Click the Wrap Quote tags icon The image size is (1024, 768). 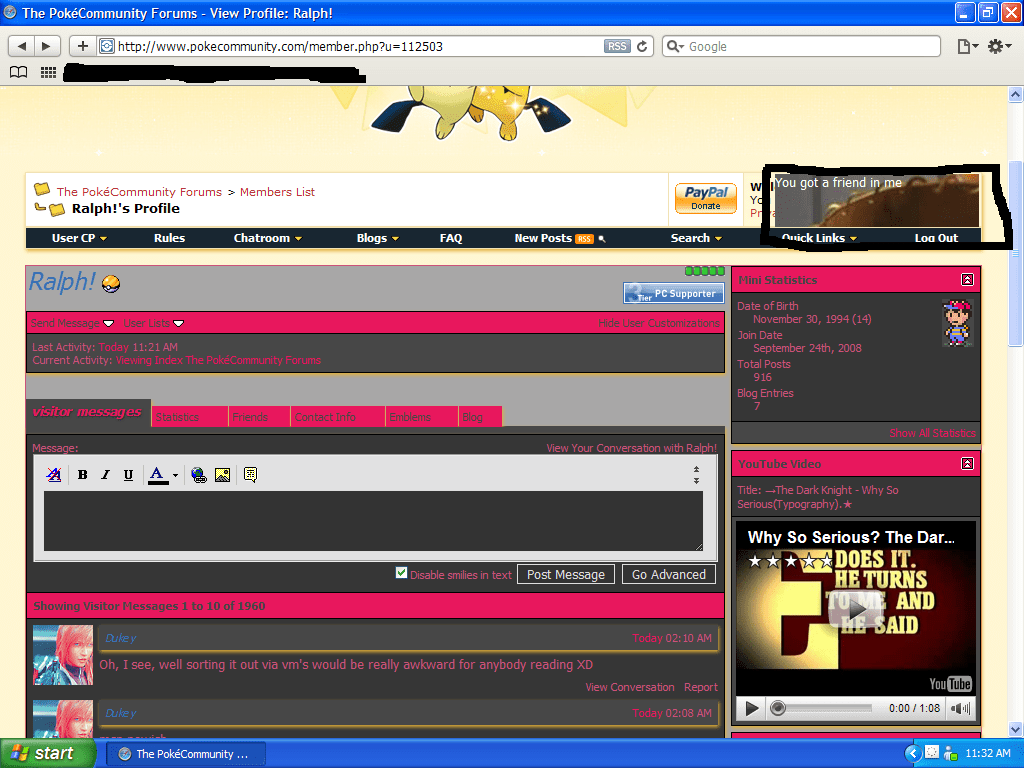(250, 475)
